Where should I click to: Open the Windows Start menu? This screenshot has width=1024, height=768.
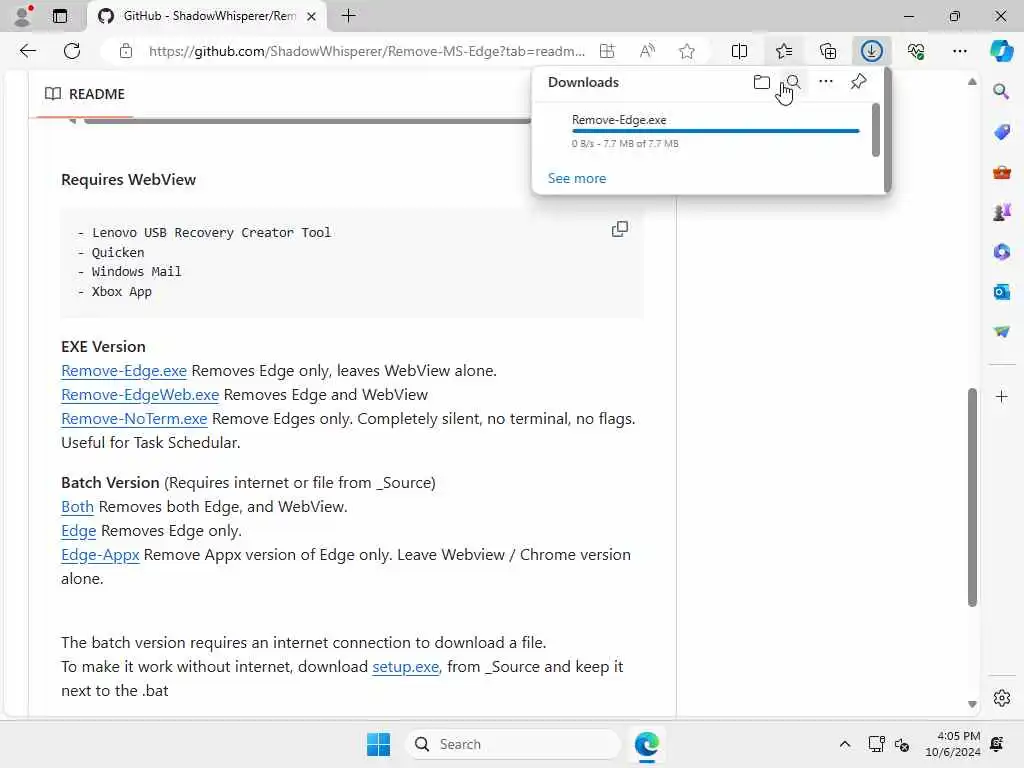click(x=378, y=744)
